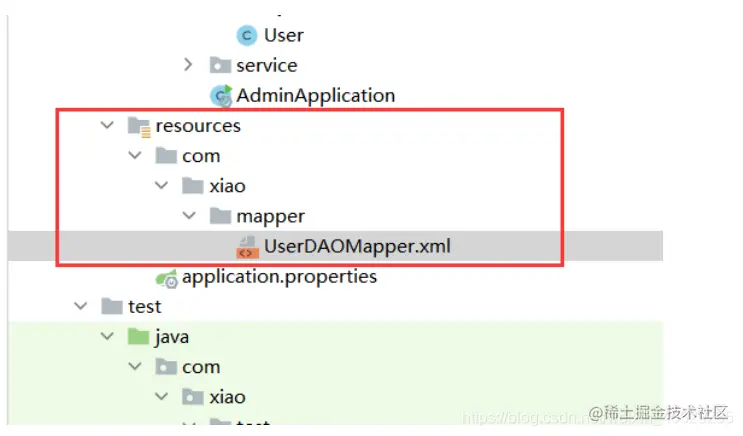Click the service package folder icon
Image resolution: width=743 pixels, height=436 pixels.
(220, 65)
